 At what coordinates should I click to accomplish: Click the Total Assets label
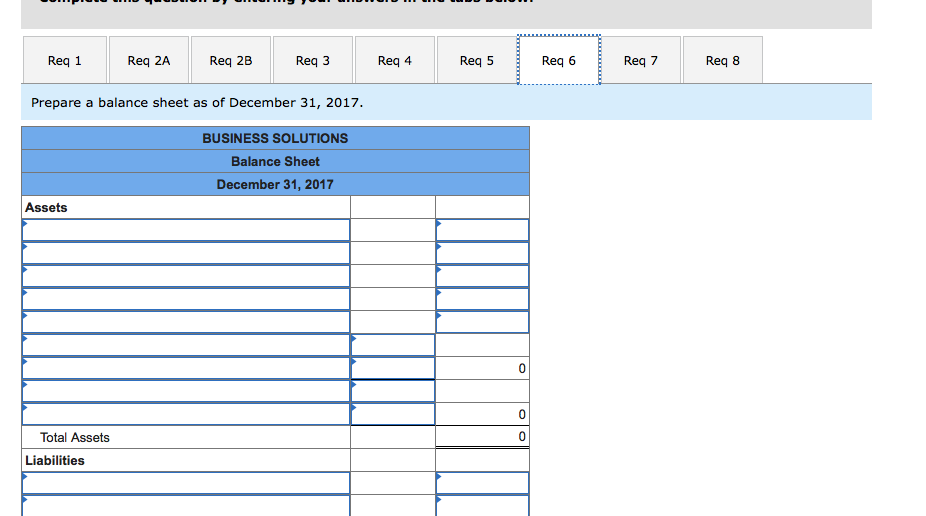(x=75, y=437)
